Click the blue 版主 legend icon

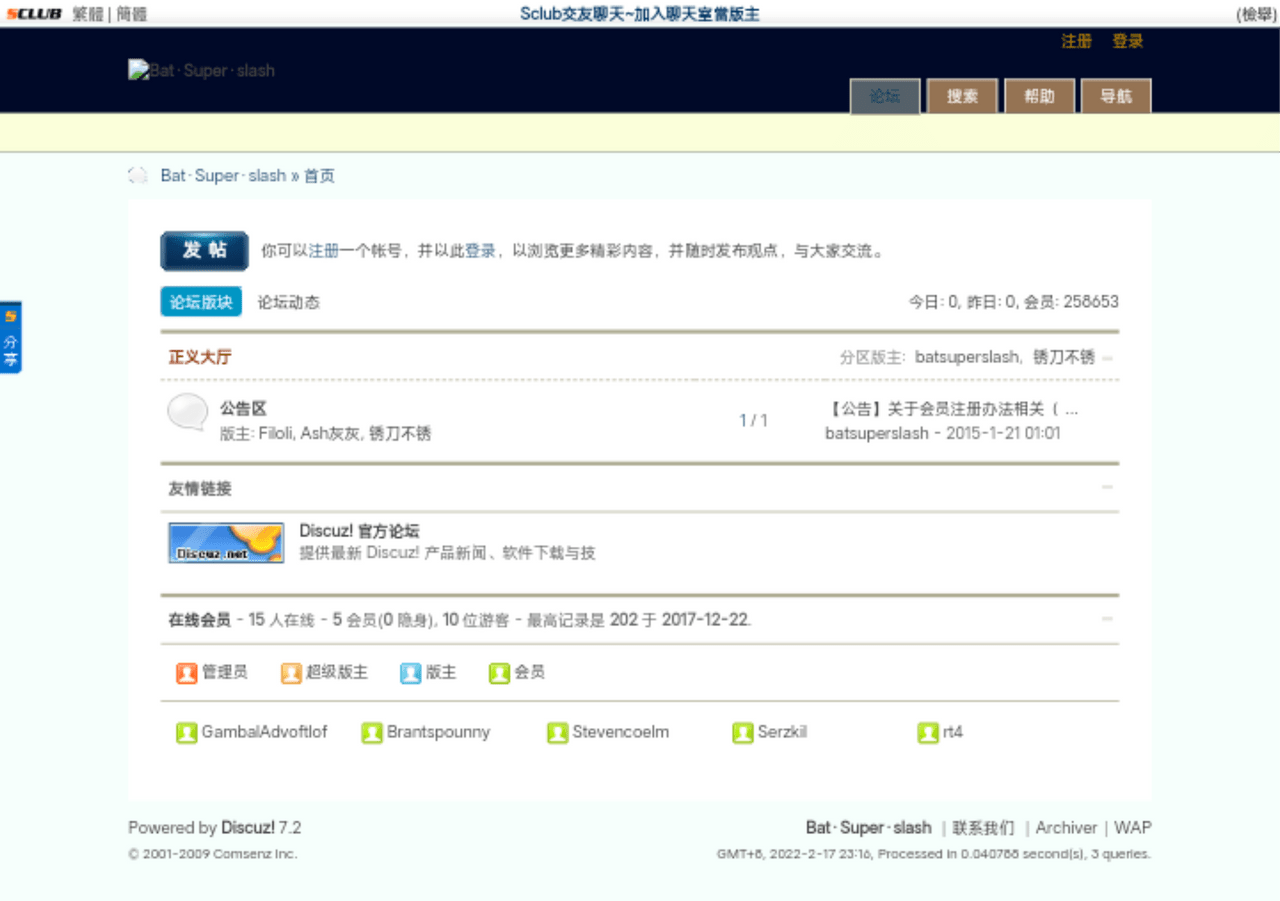coord(410,673)
